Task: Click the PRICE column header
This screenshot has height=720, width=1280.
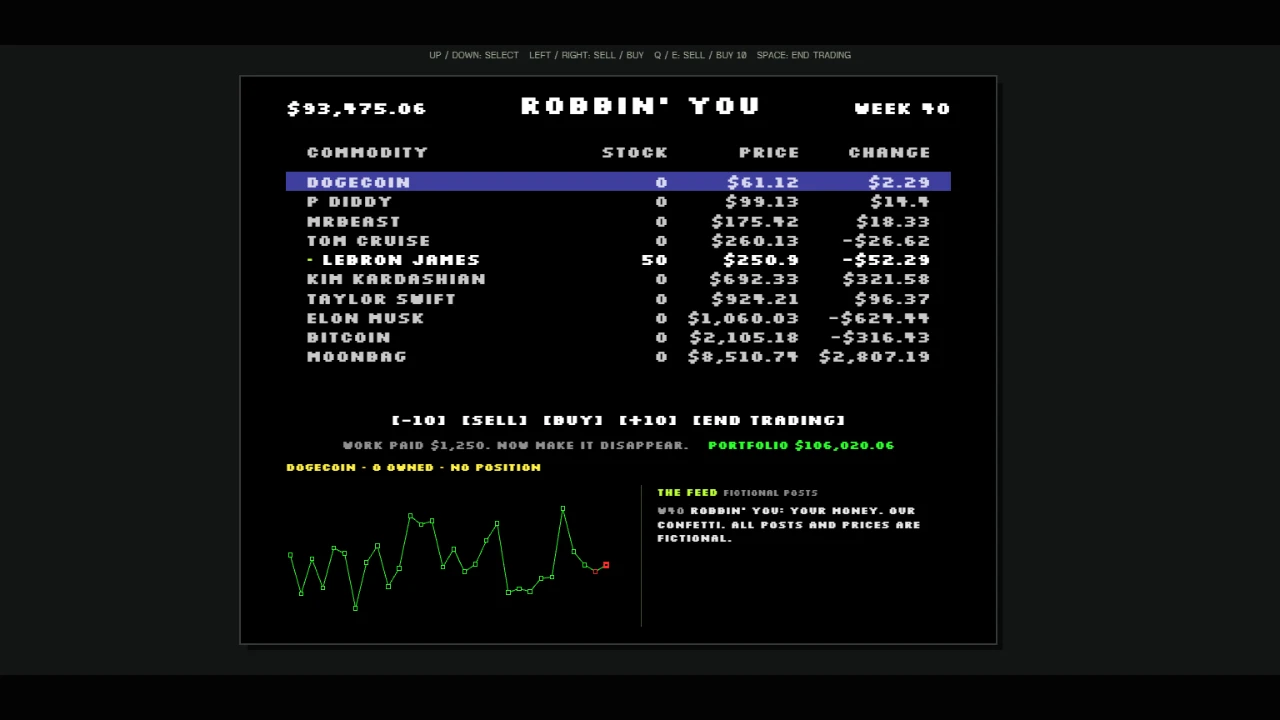Action: click(769, 152)
